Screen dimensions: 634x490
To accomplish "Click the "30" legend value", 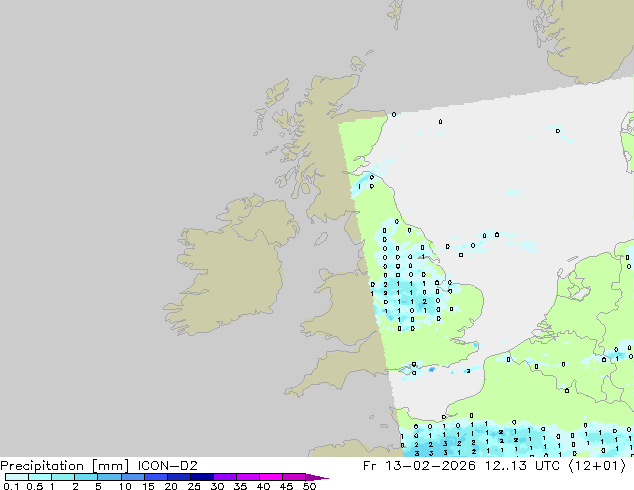I will (217, 486).
